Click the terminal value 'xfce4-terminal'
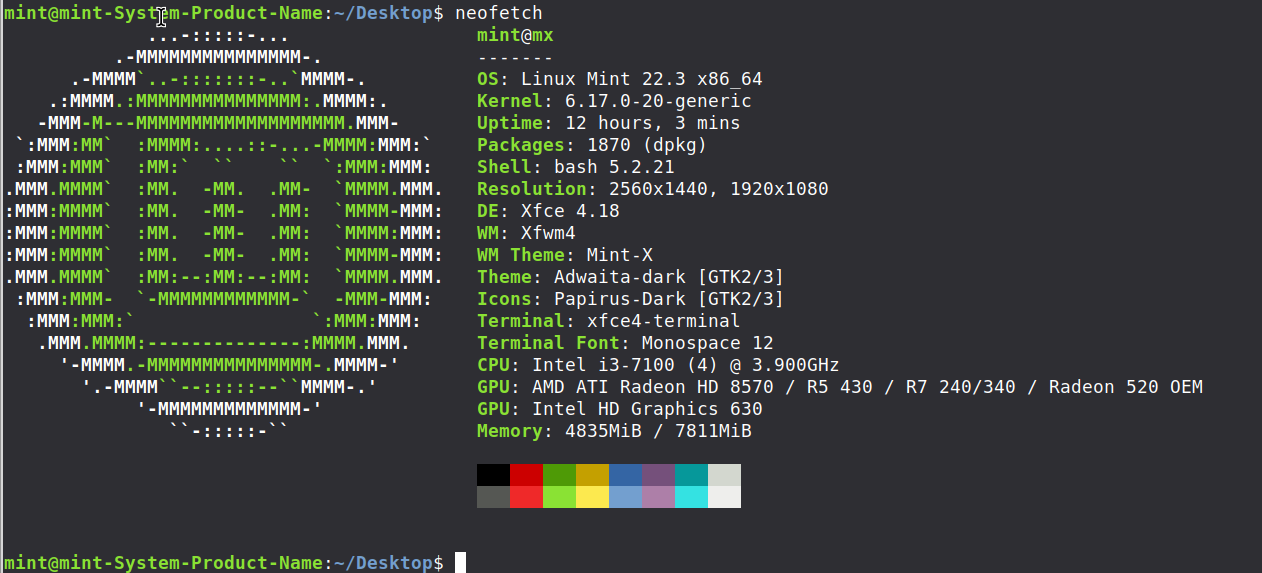Screen dimensions: 1262x573 (x=664, y=321)
